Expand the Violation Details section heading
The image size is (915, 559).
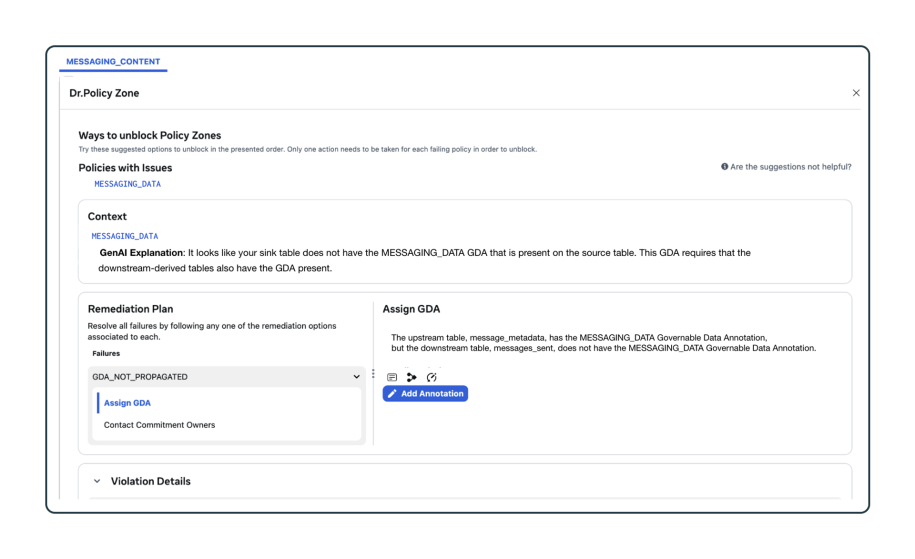[150, 481]
